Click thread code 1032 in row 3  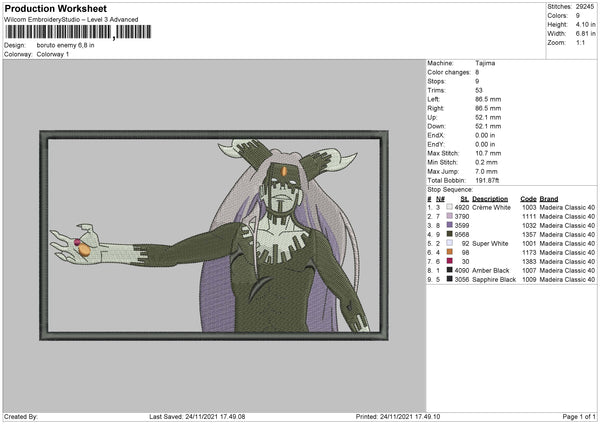[x=529, y=225]
